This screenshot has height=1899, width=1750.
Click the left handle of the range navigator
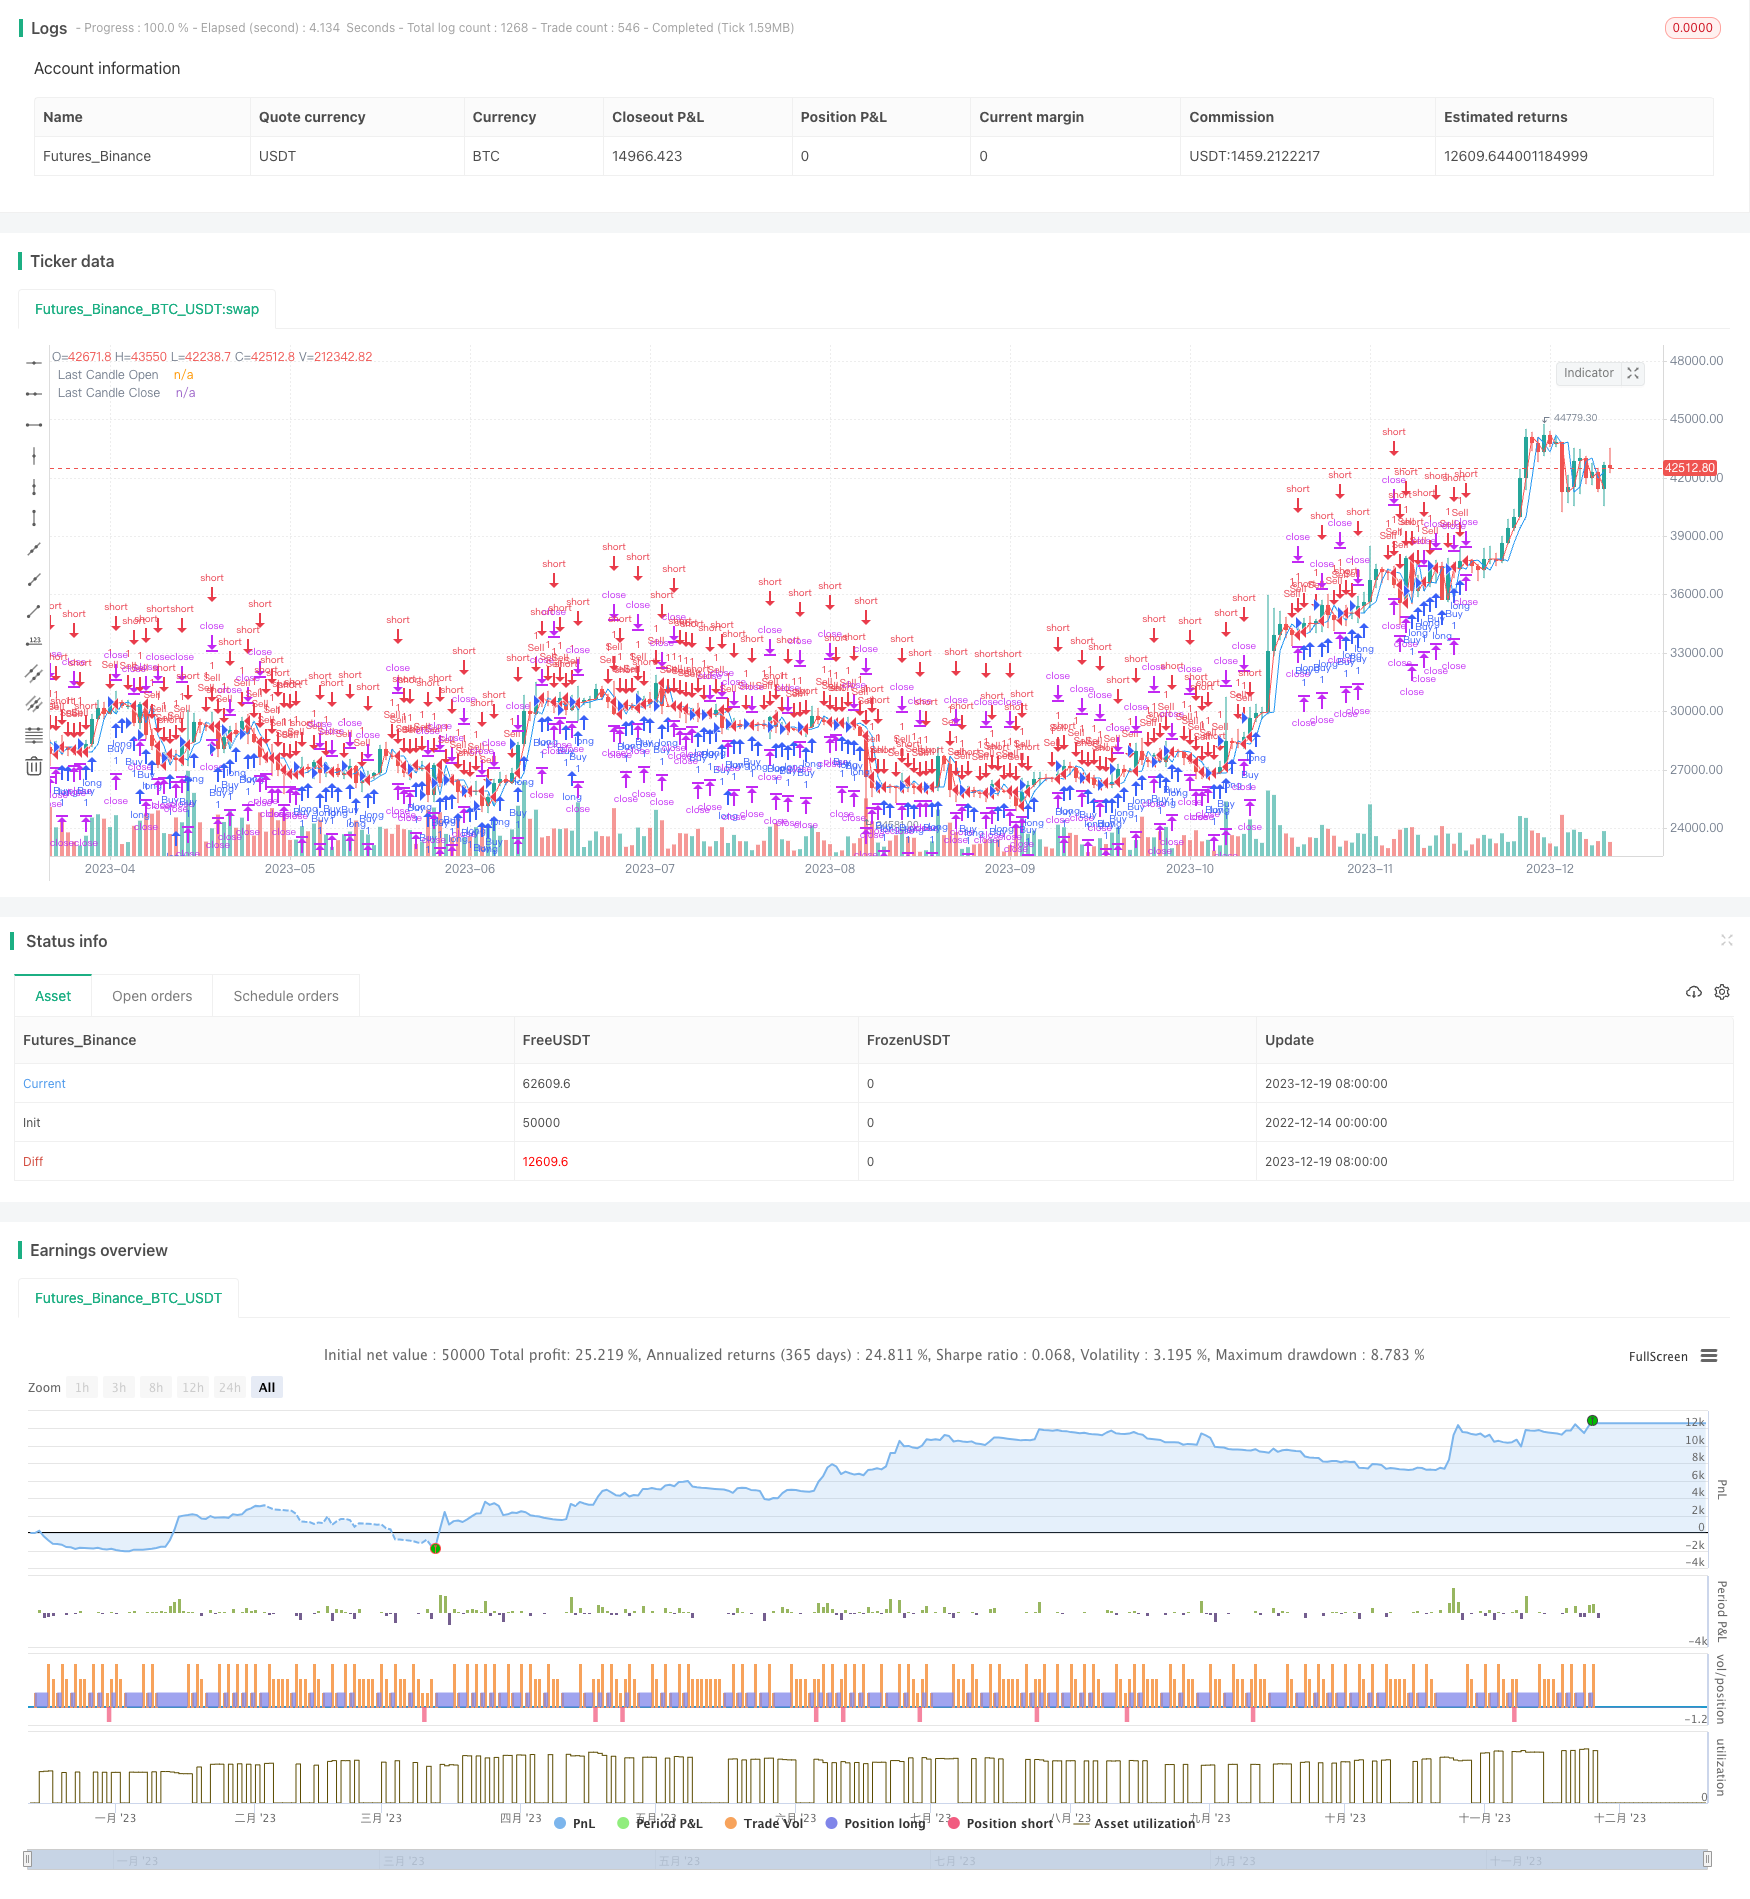tap(28, 1860)
